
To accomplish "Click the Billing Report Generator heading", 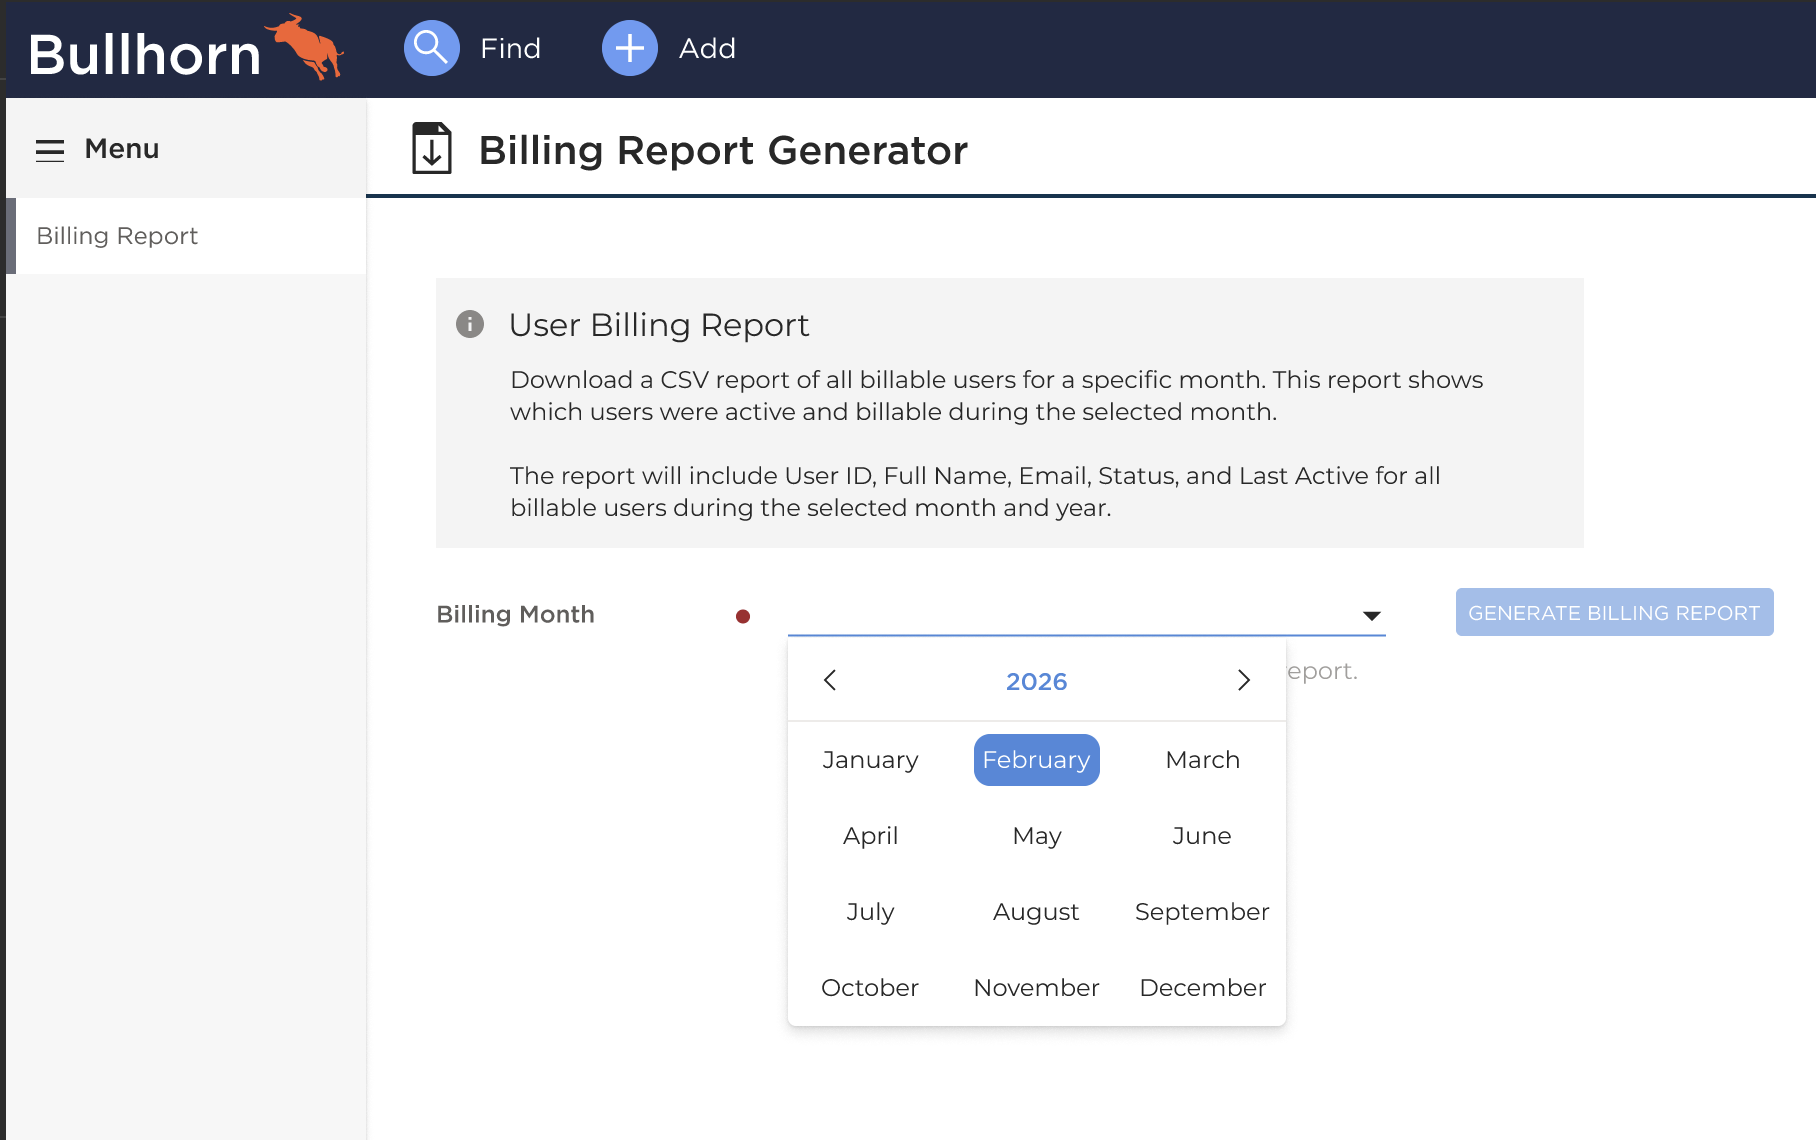I will 723,150.
